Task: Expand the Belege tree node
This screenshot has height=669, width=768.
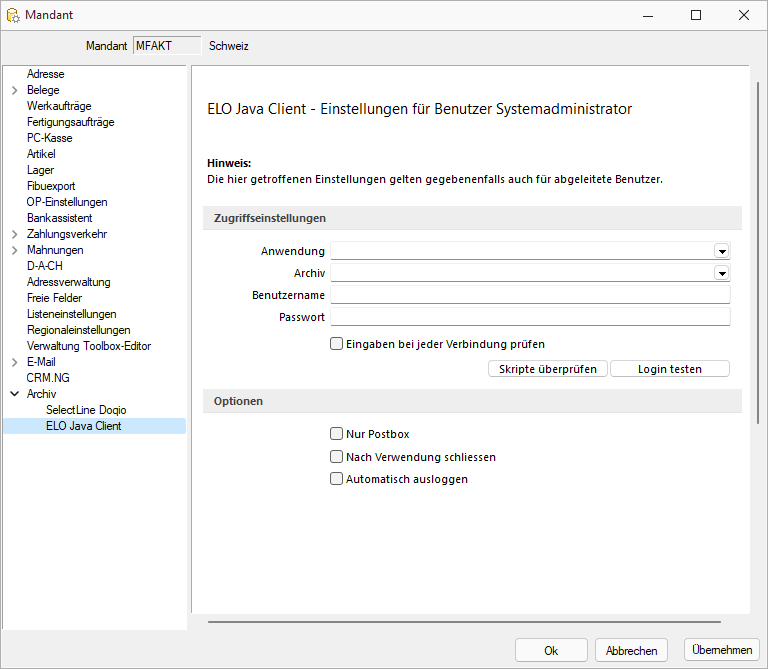Action: pos(15,90)
